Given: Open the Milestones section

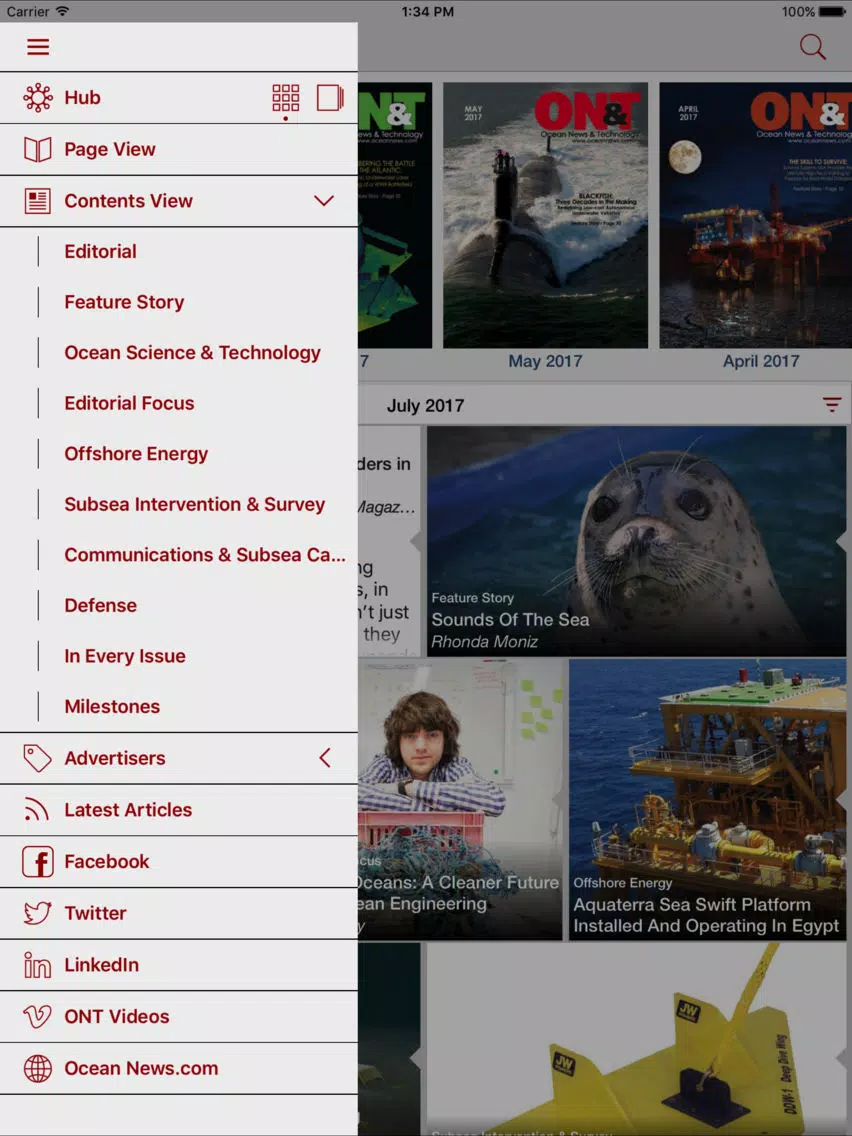Looking at the screenshot, I should tap(179, 706).
